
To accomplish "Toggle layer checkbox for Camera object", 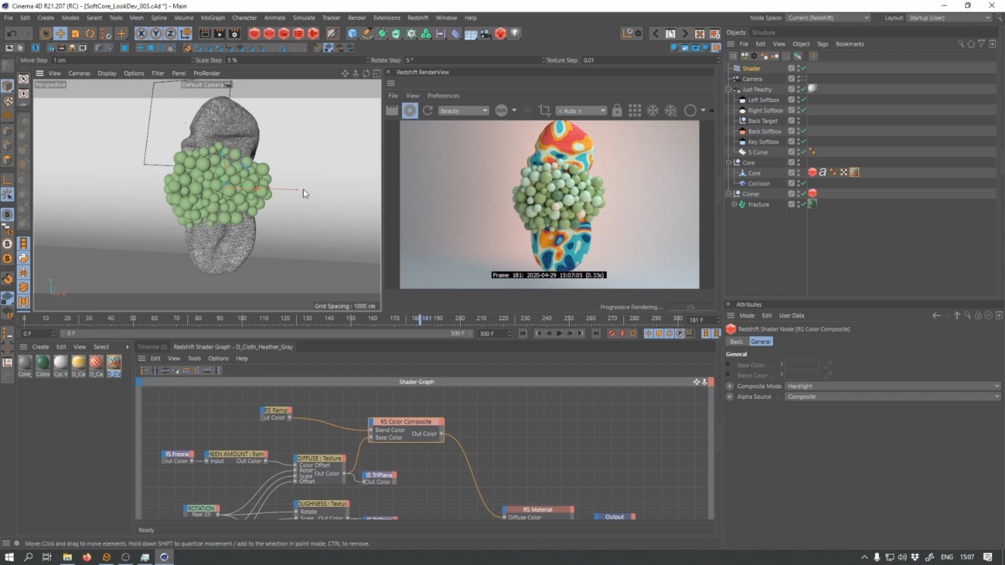I will click(x=791, y=79).
